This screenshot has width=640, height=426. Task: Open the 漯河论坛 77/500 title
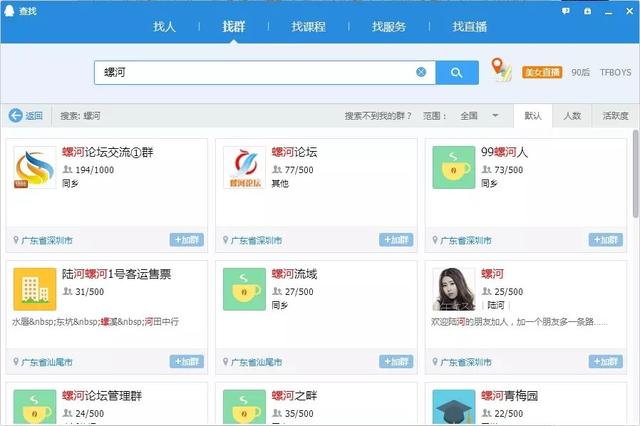(294, 152)
